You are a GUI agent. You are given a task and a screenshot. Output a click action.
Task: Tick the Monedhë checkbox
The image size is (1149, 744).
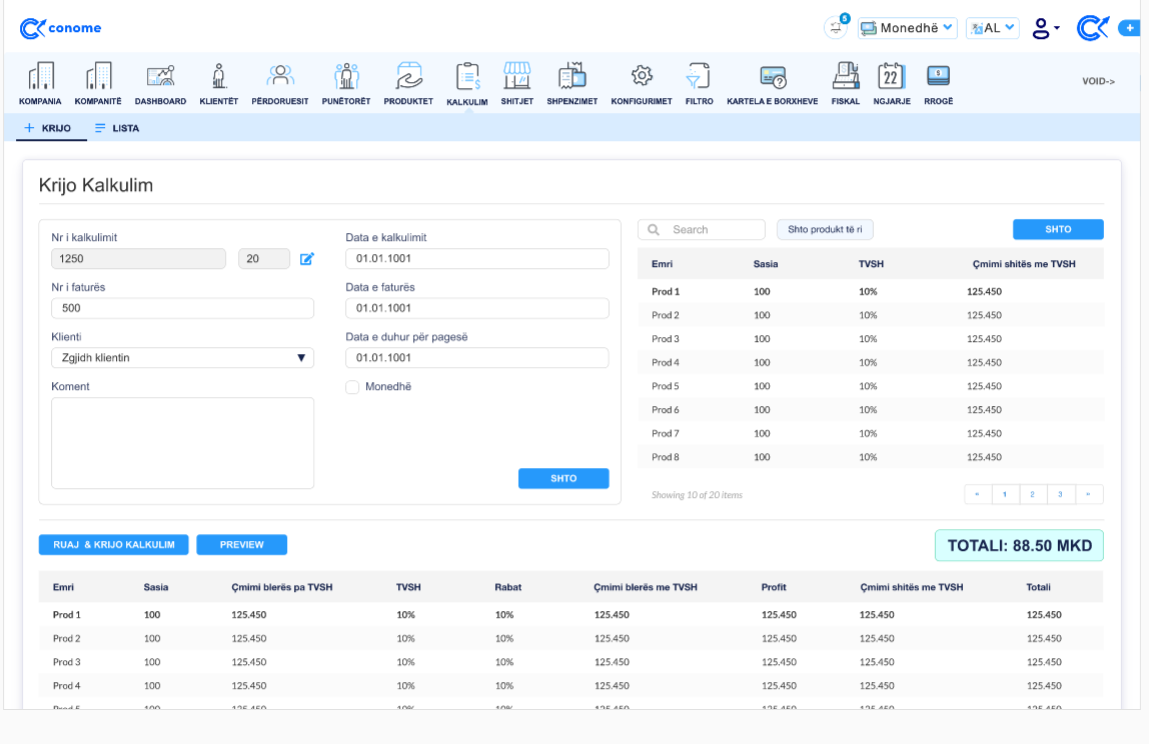click(352, 387)
